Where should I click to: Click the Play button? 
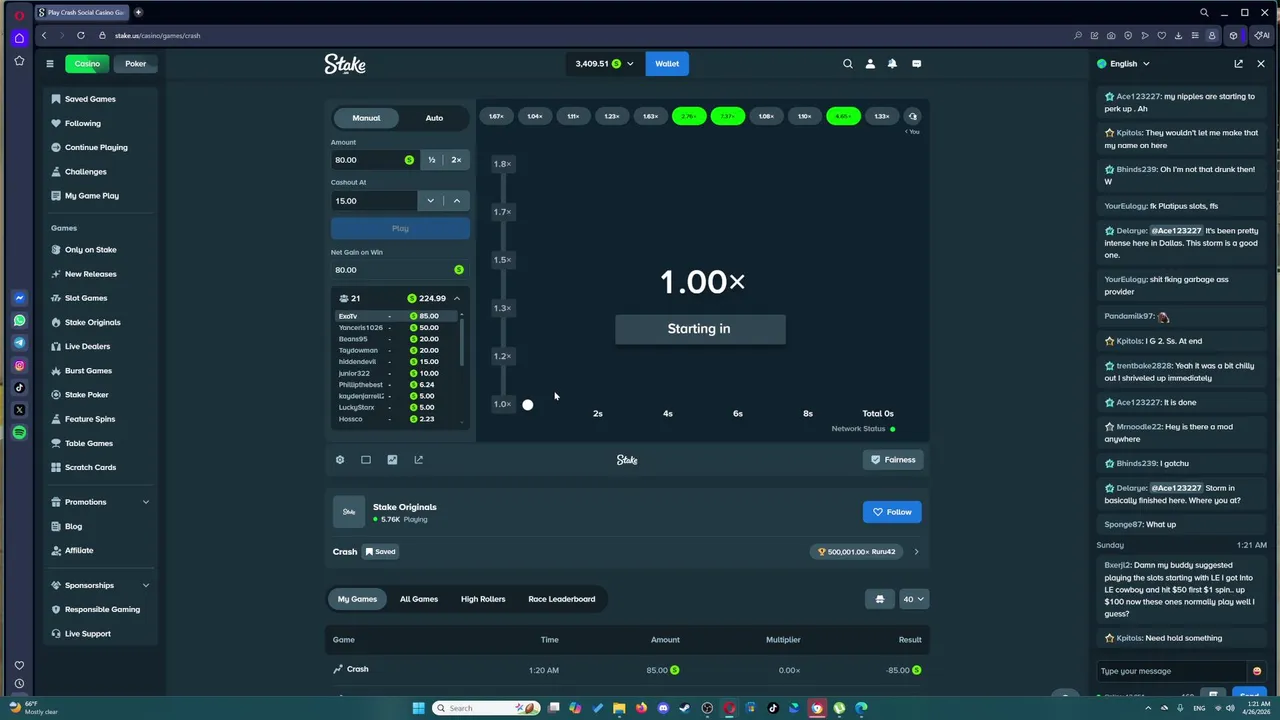[400, 229]
